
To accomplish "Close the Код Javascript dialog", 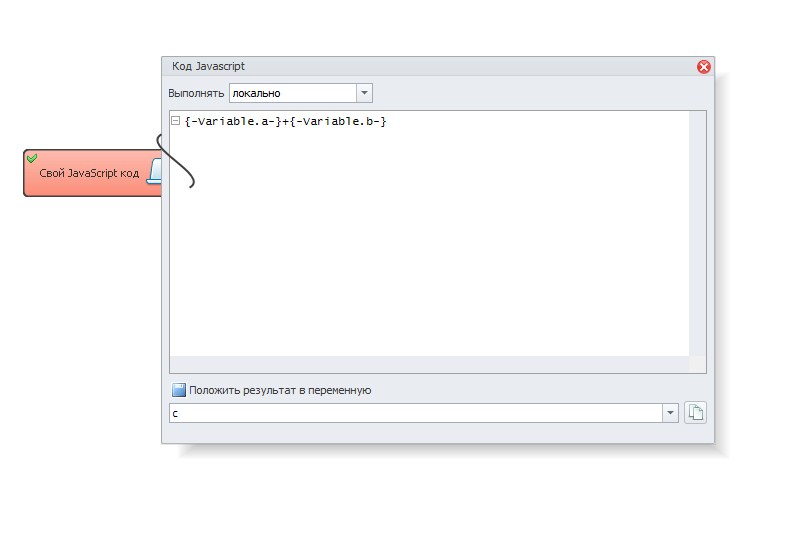I will (x=704, y=67).
